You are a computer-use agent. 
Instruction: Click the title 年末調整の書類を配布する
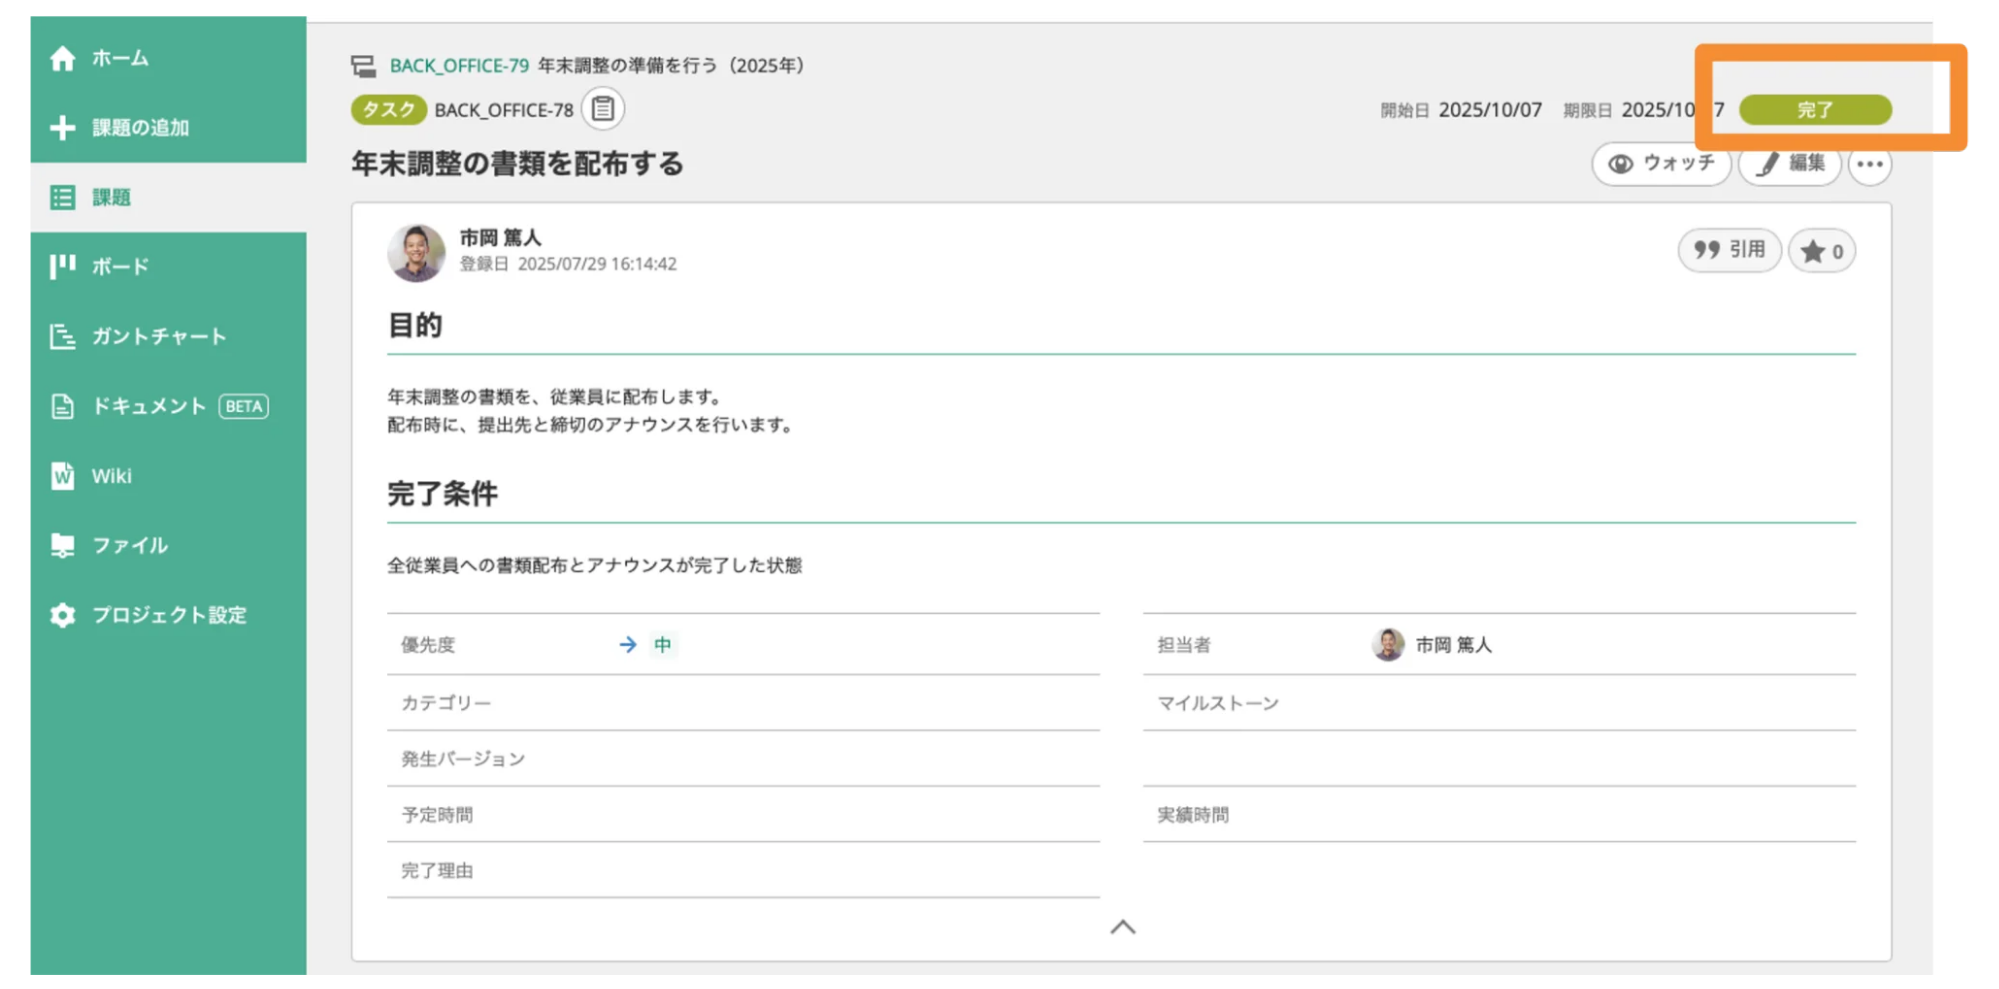[x=517, y=164]
